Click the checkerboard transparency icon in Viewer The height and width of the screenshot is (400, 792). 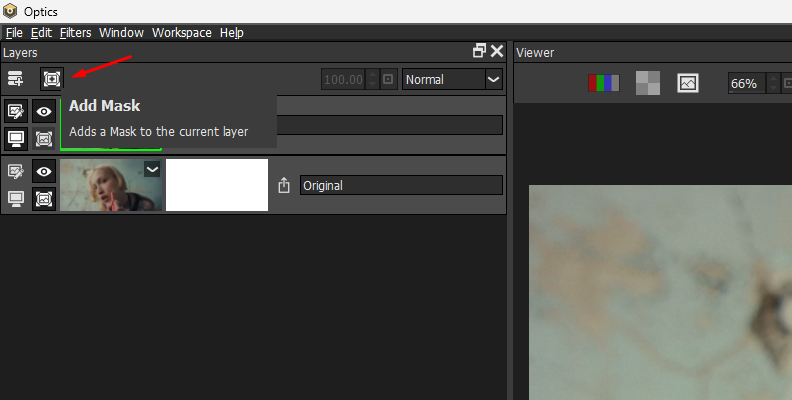click(x=648, y=83)
